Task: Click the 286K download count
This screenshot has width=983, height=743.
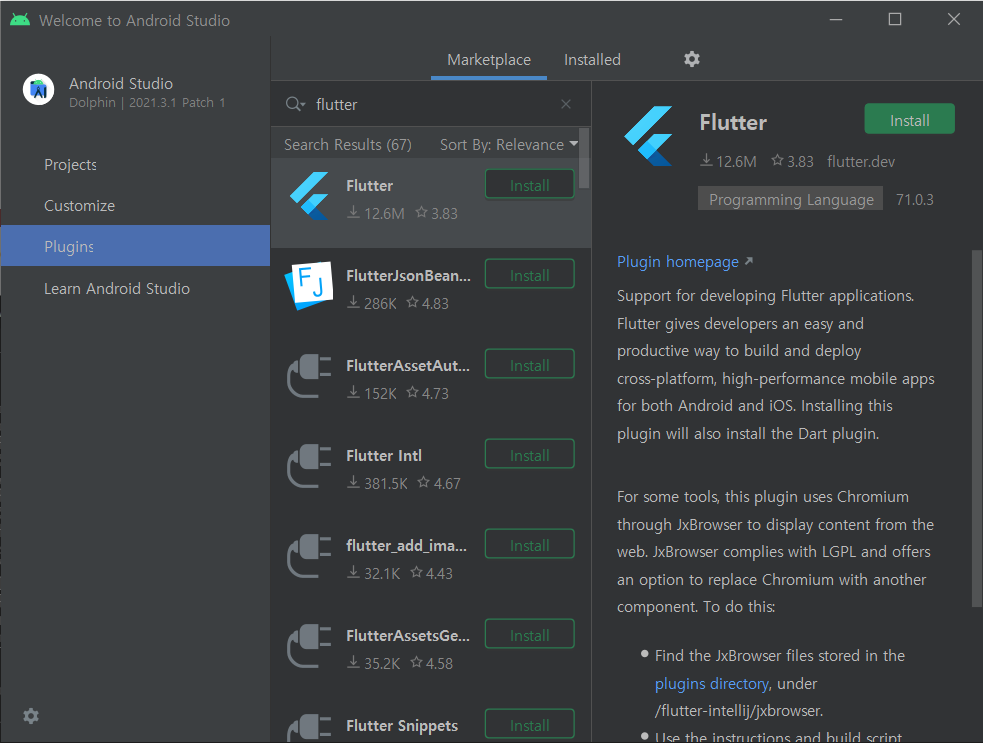Action: click(x=372, y=303)
